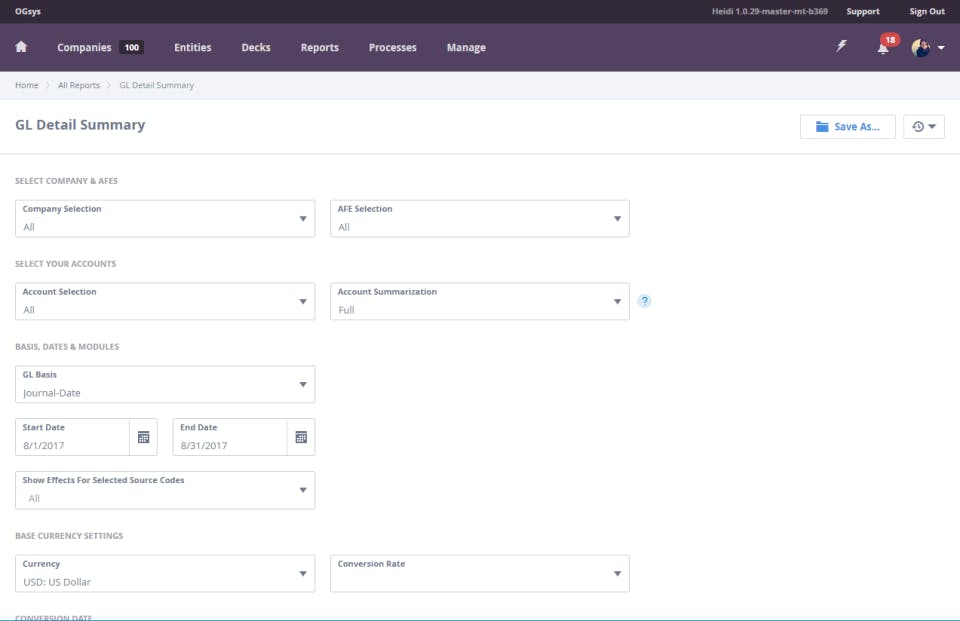Open the Processes menu
Image resolution: width=960 pixels, height=621 pixels.
(392, 47)
